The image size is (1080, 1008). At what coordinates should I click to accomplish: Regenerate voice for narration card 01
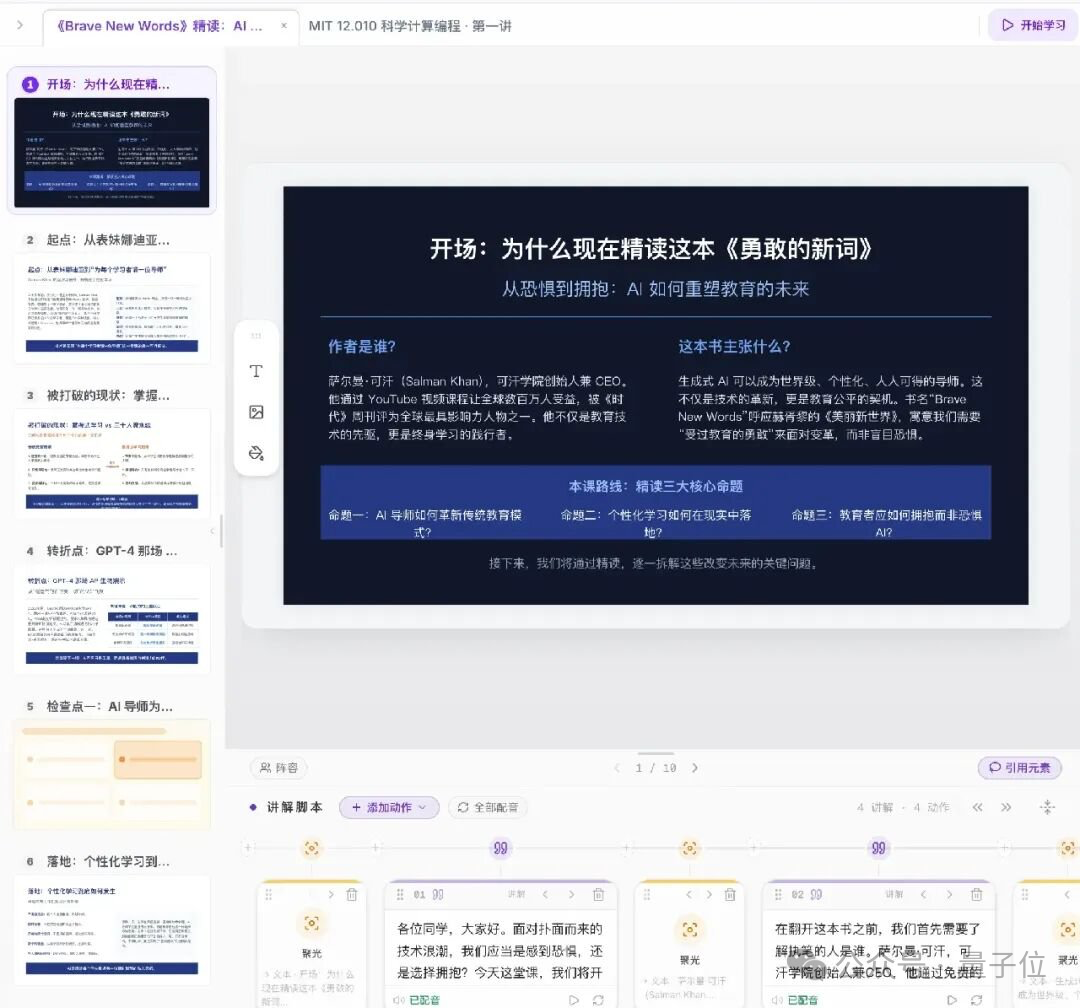click(599, 1000)
